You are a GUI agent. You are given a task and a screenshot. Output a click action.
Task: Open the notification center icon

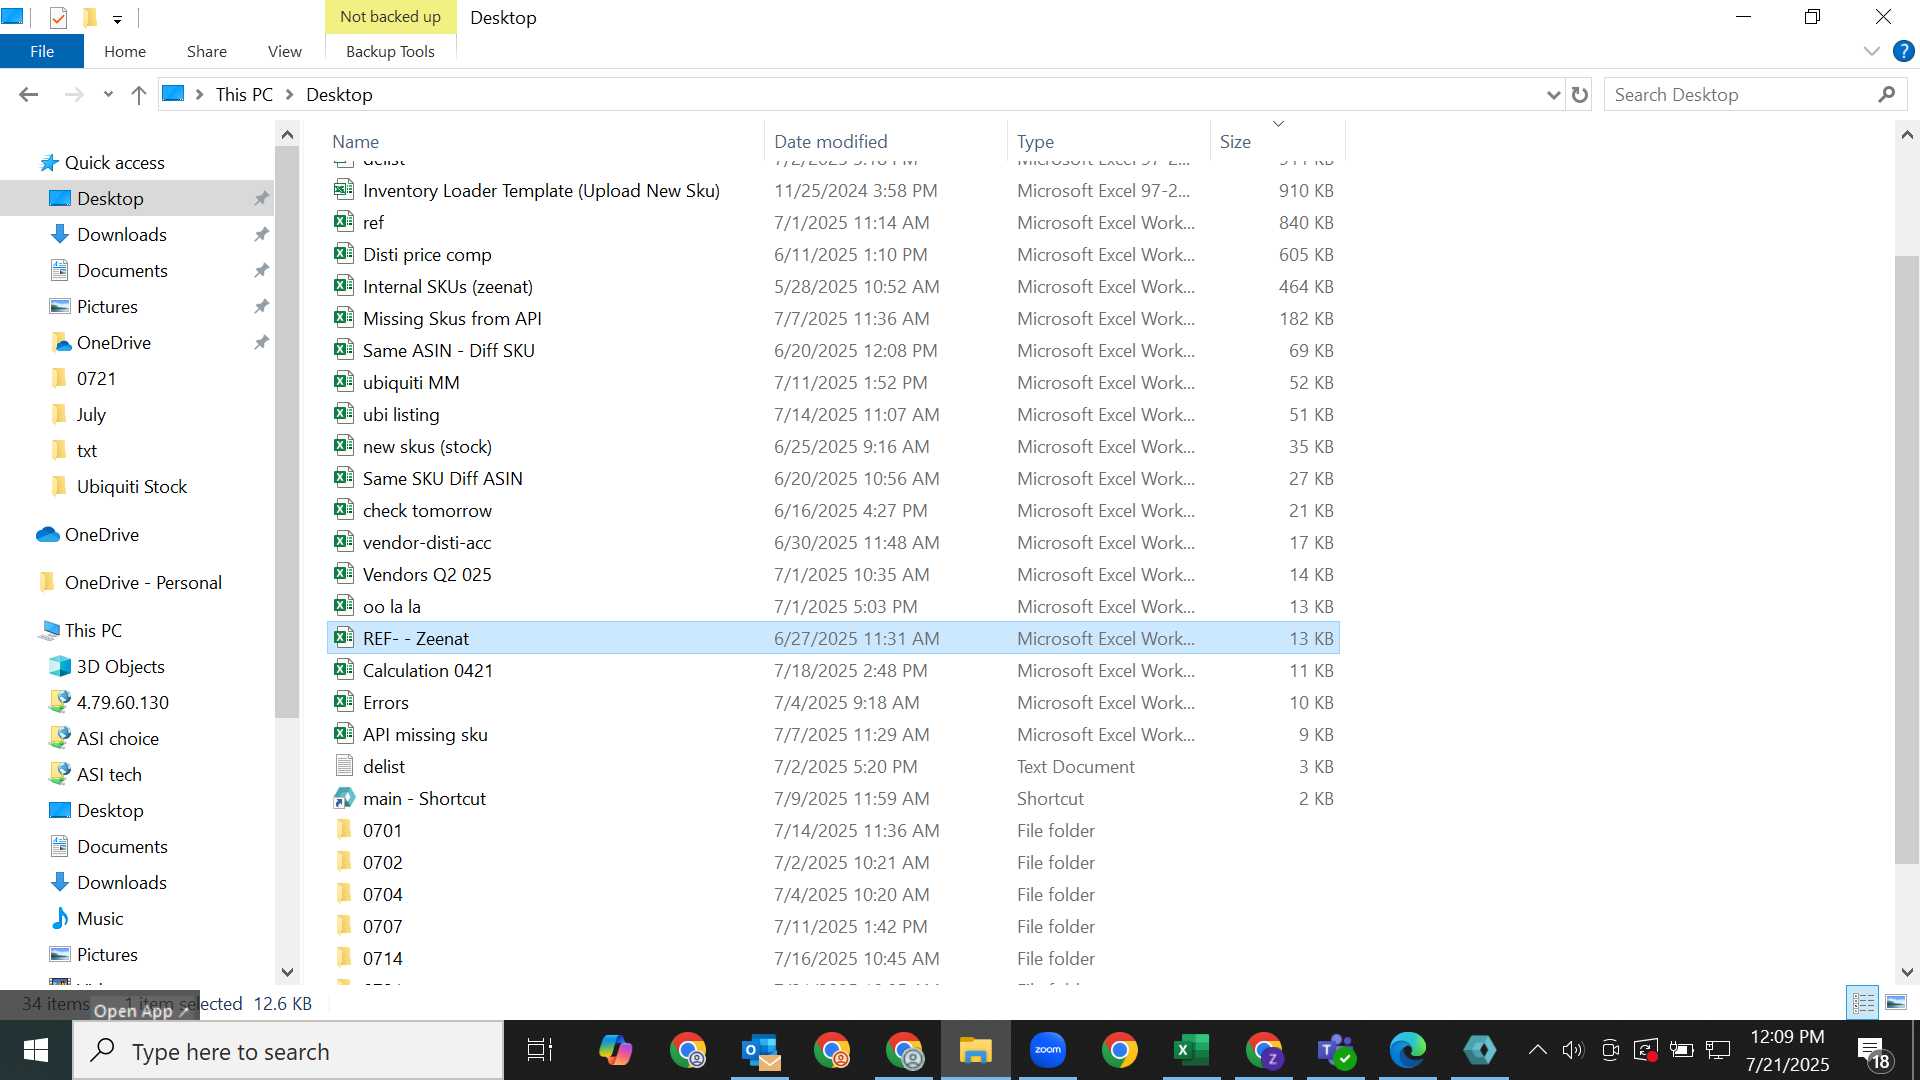[x=1874, y=1051]
